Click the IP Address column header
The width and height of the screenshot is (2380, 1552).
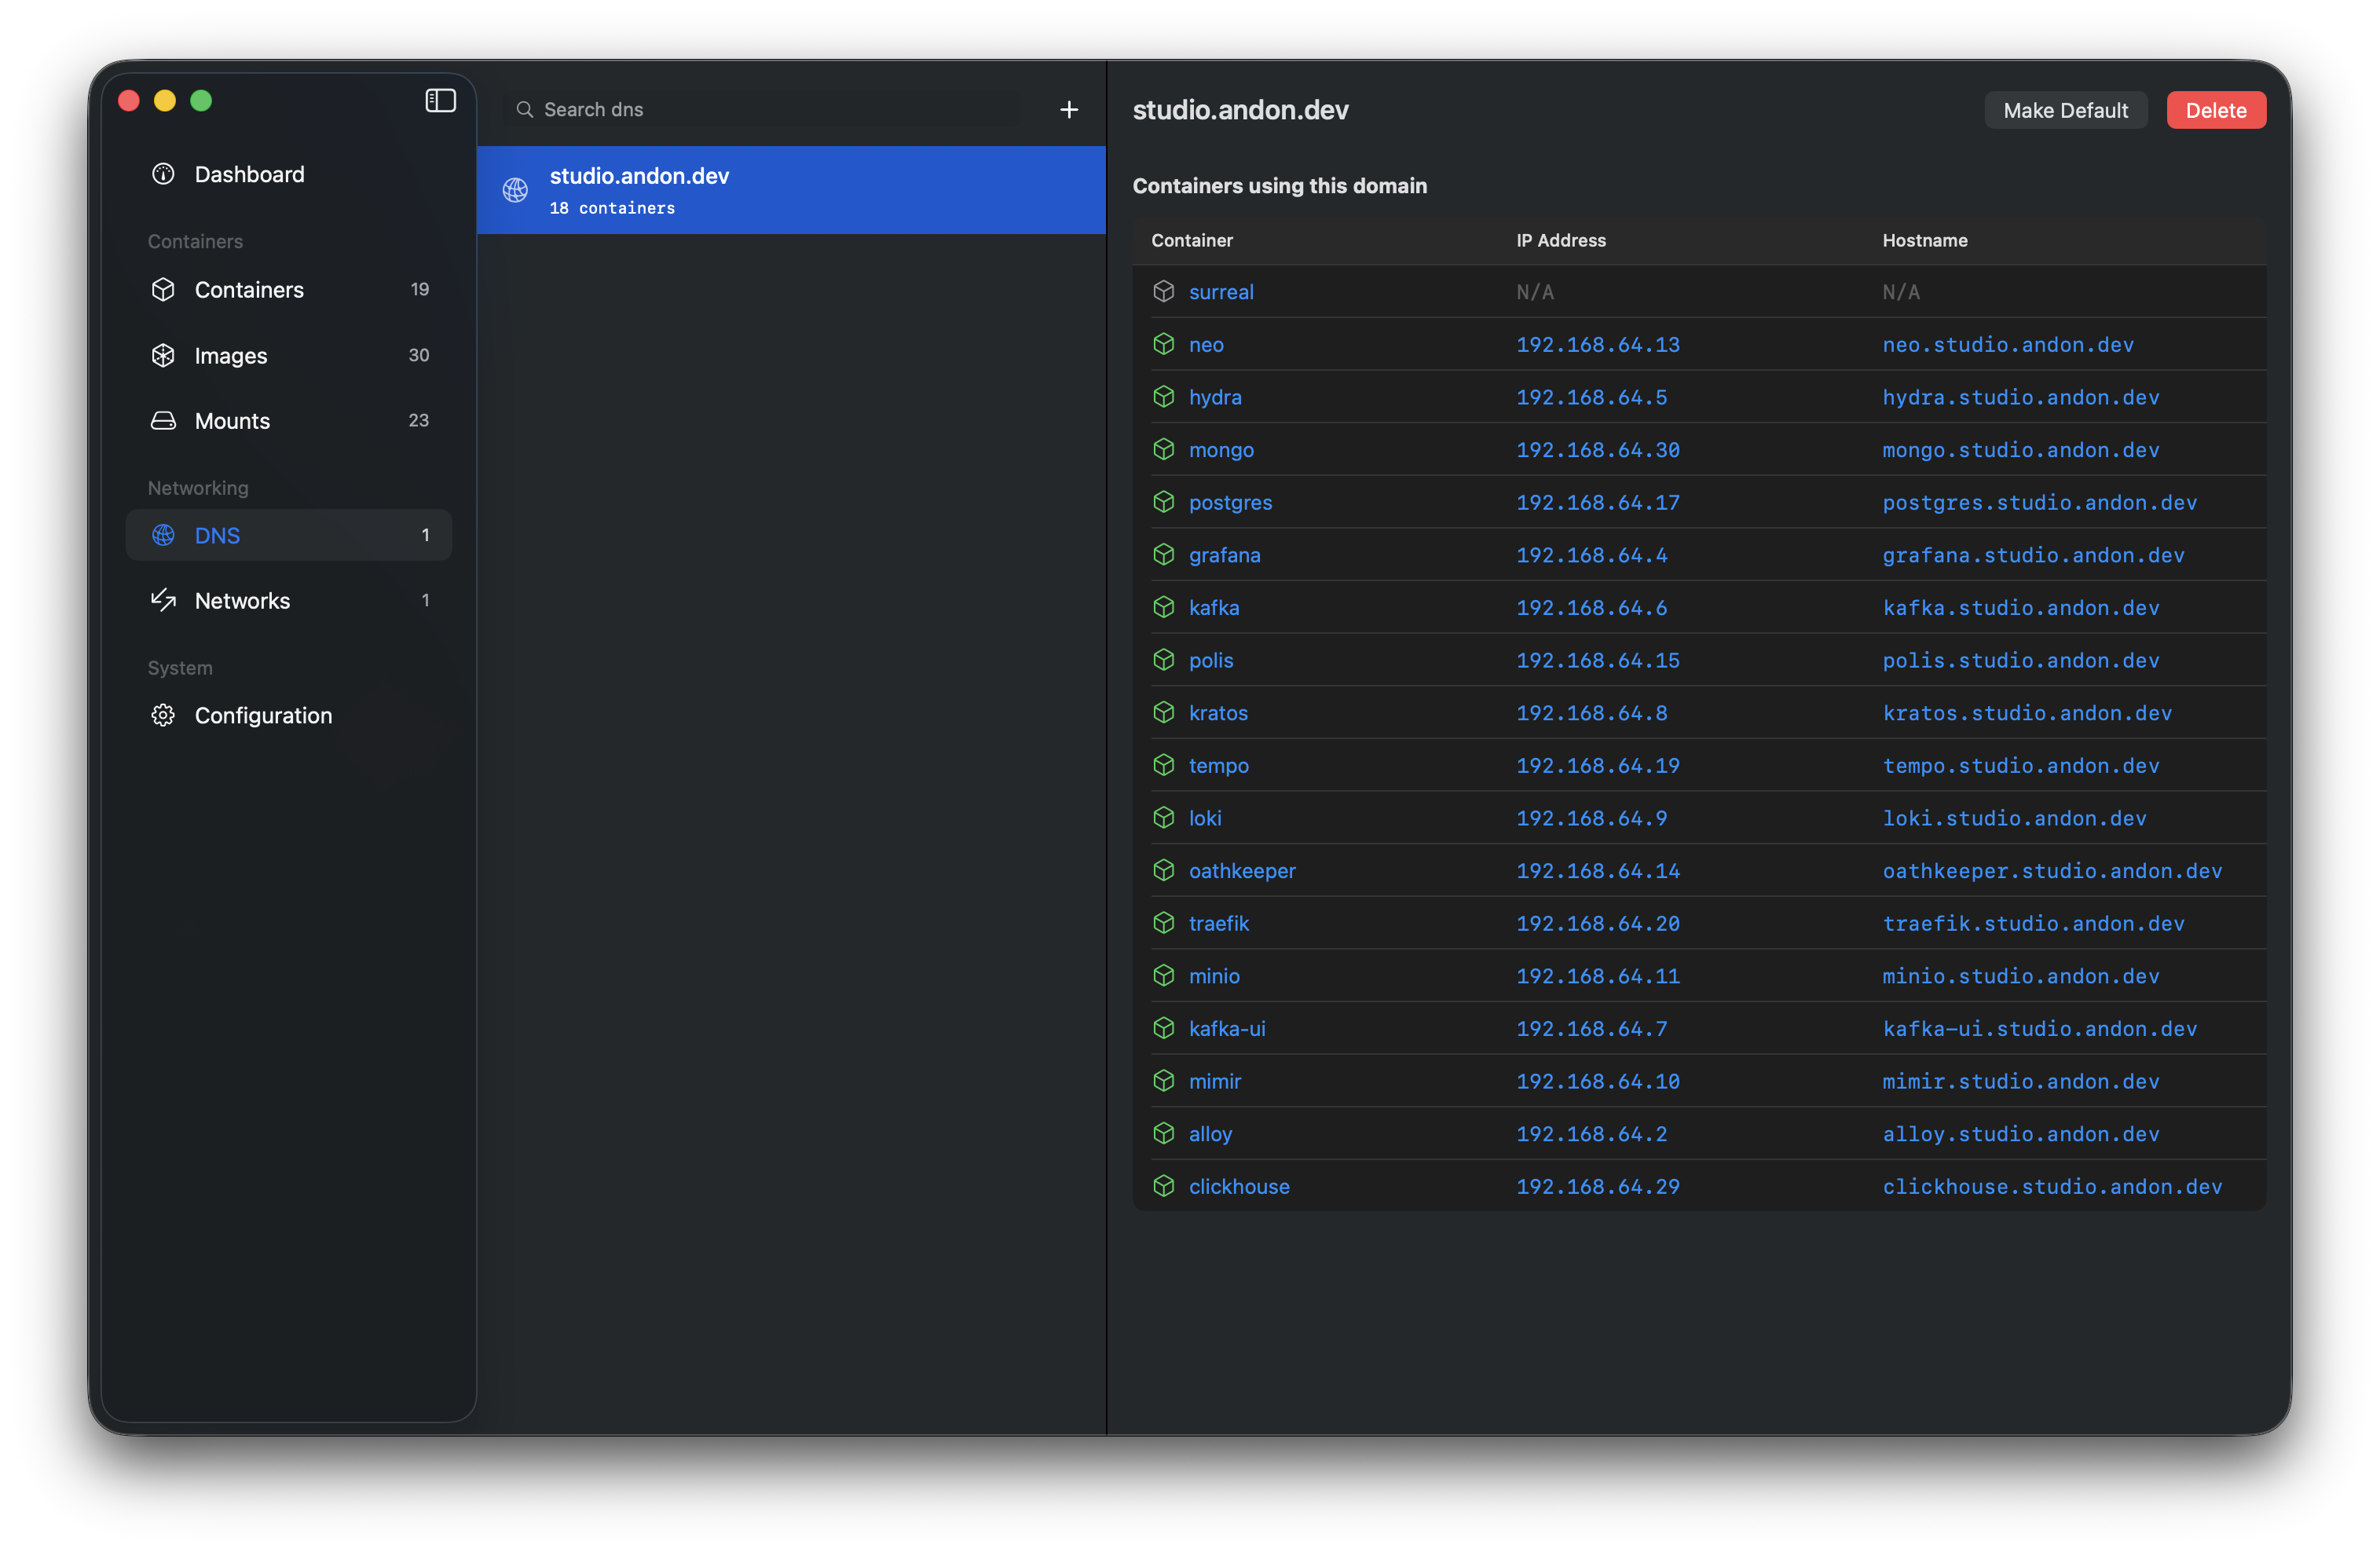pyautogui.click(x=1560, y=240)
